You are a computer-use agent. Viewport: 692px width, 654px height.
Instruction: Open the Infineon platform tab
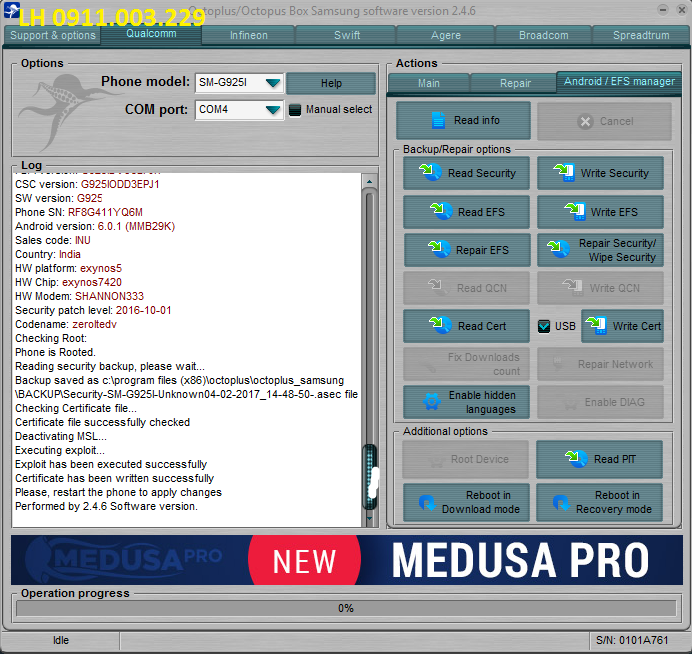(248, 35)
